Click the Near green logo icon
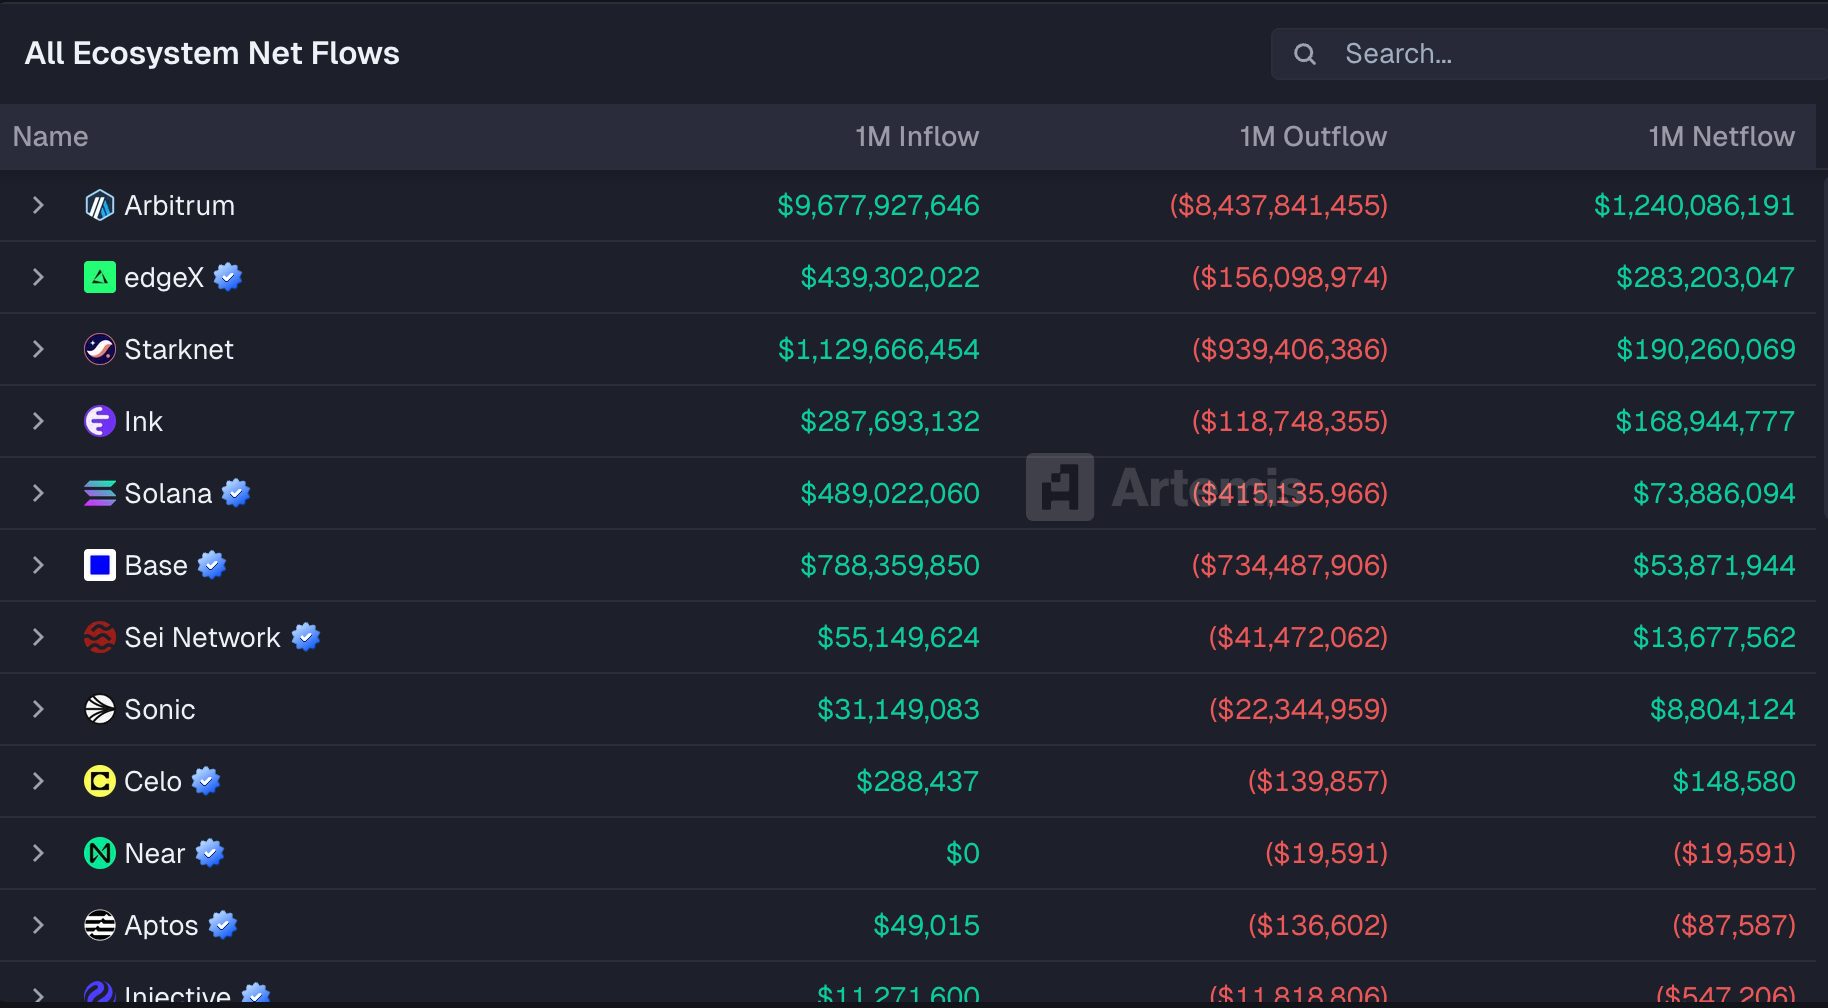Image resolution: width=1828 pixels, height=1008 pixels. point(99,853)
